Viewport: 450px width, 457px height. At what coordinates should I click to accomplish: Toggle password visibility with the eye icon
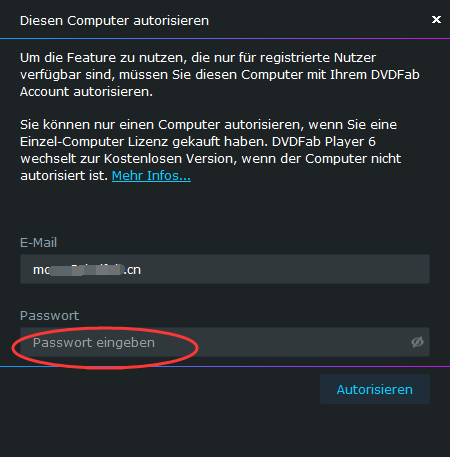(417, 342)
